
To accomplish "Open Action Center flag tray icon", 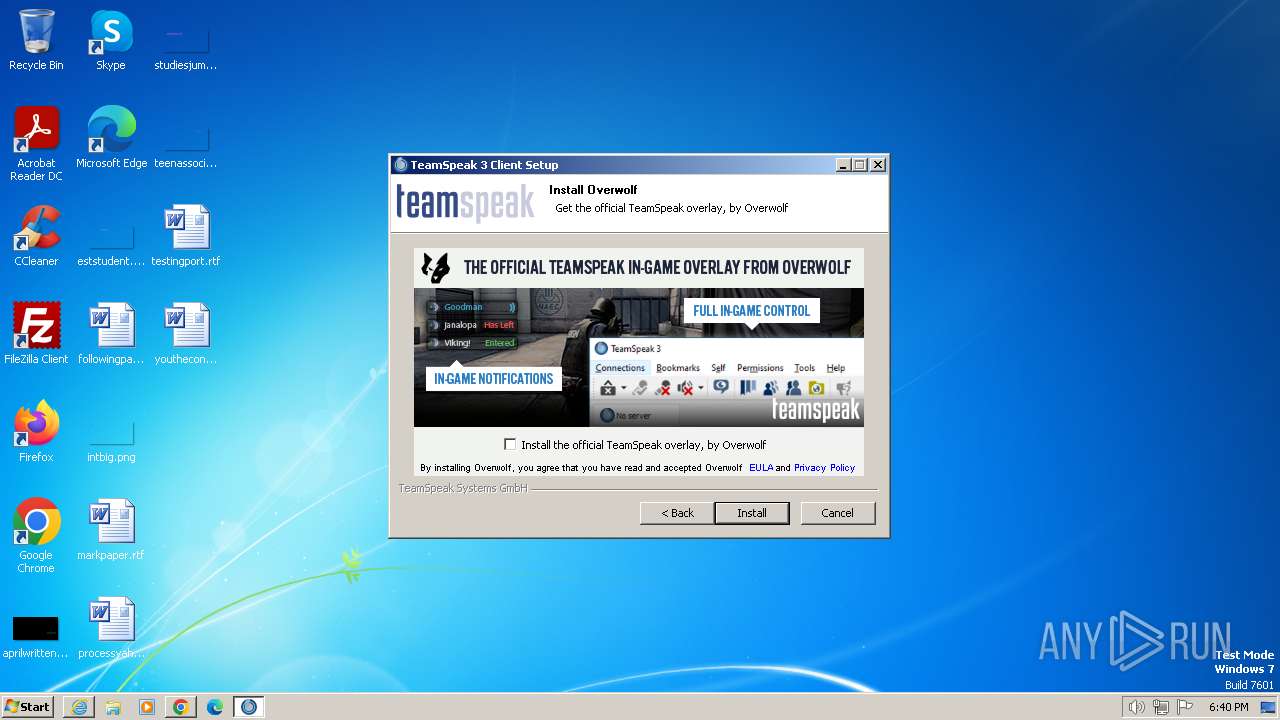I will click(x=1185, y=707).
